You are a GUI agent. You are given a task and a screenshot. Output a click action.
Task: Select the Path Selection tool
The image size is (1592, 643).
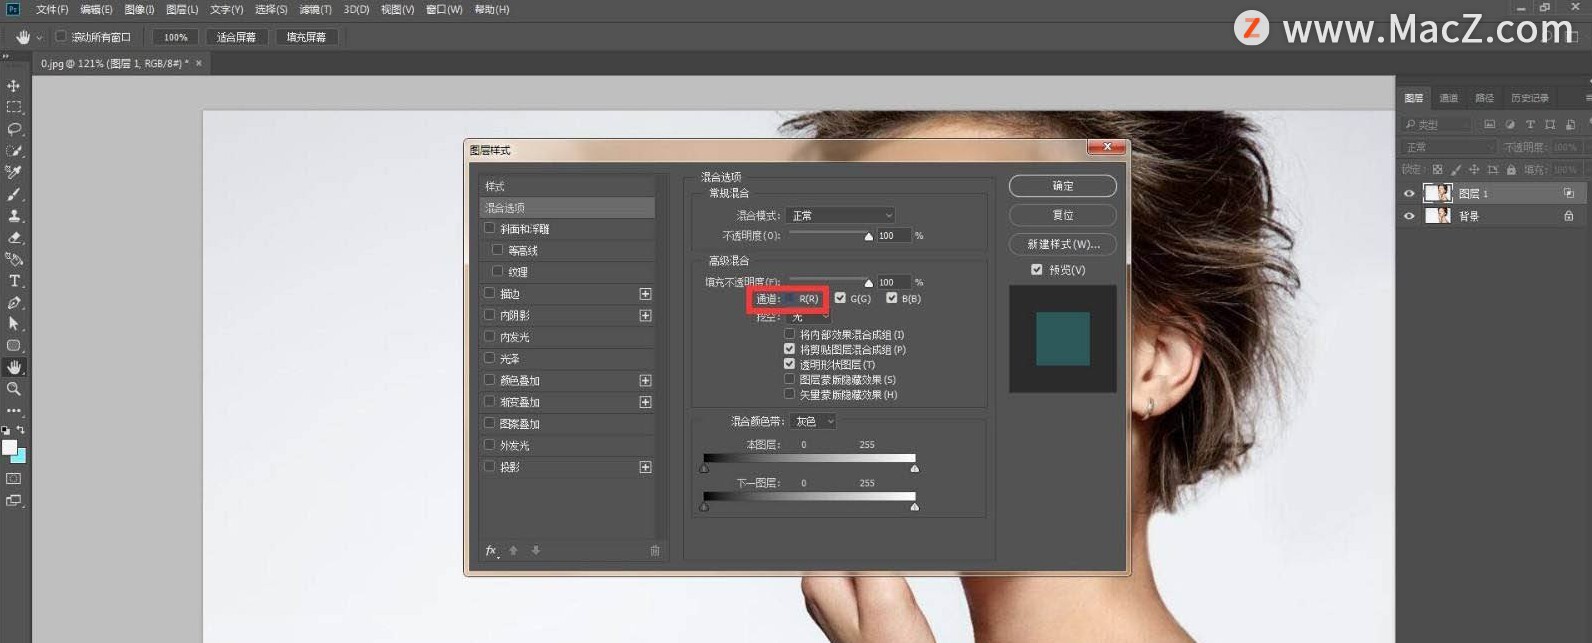pos(14,323)
